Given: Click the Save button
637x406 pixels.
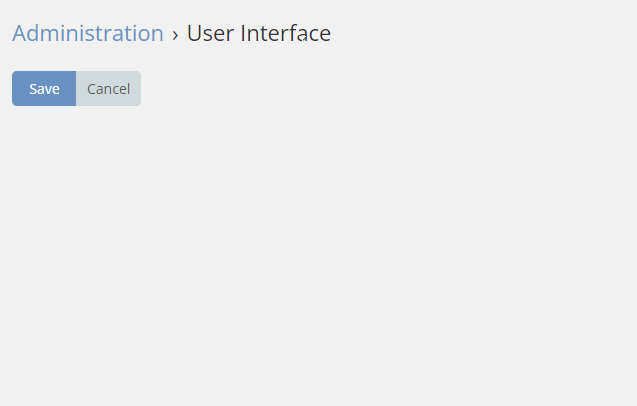Looking at the screenshot, I should click(x=44, y=88).
